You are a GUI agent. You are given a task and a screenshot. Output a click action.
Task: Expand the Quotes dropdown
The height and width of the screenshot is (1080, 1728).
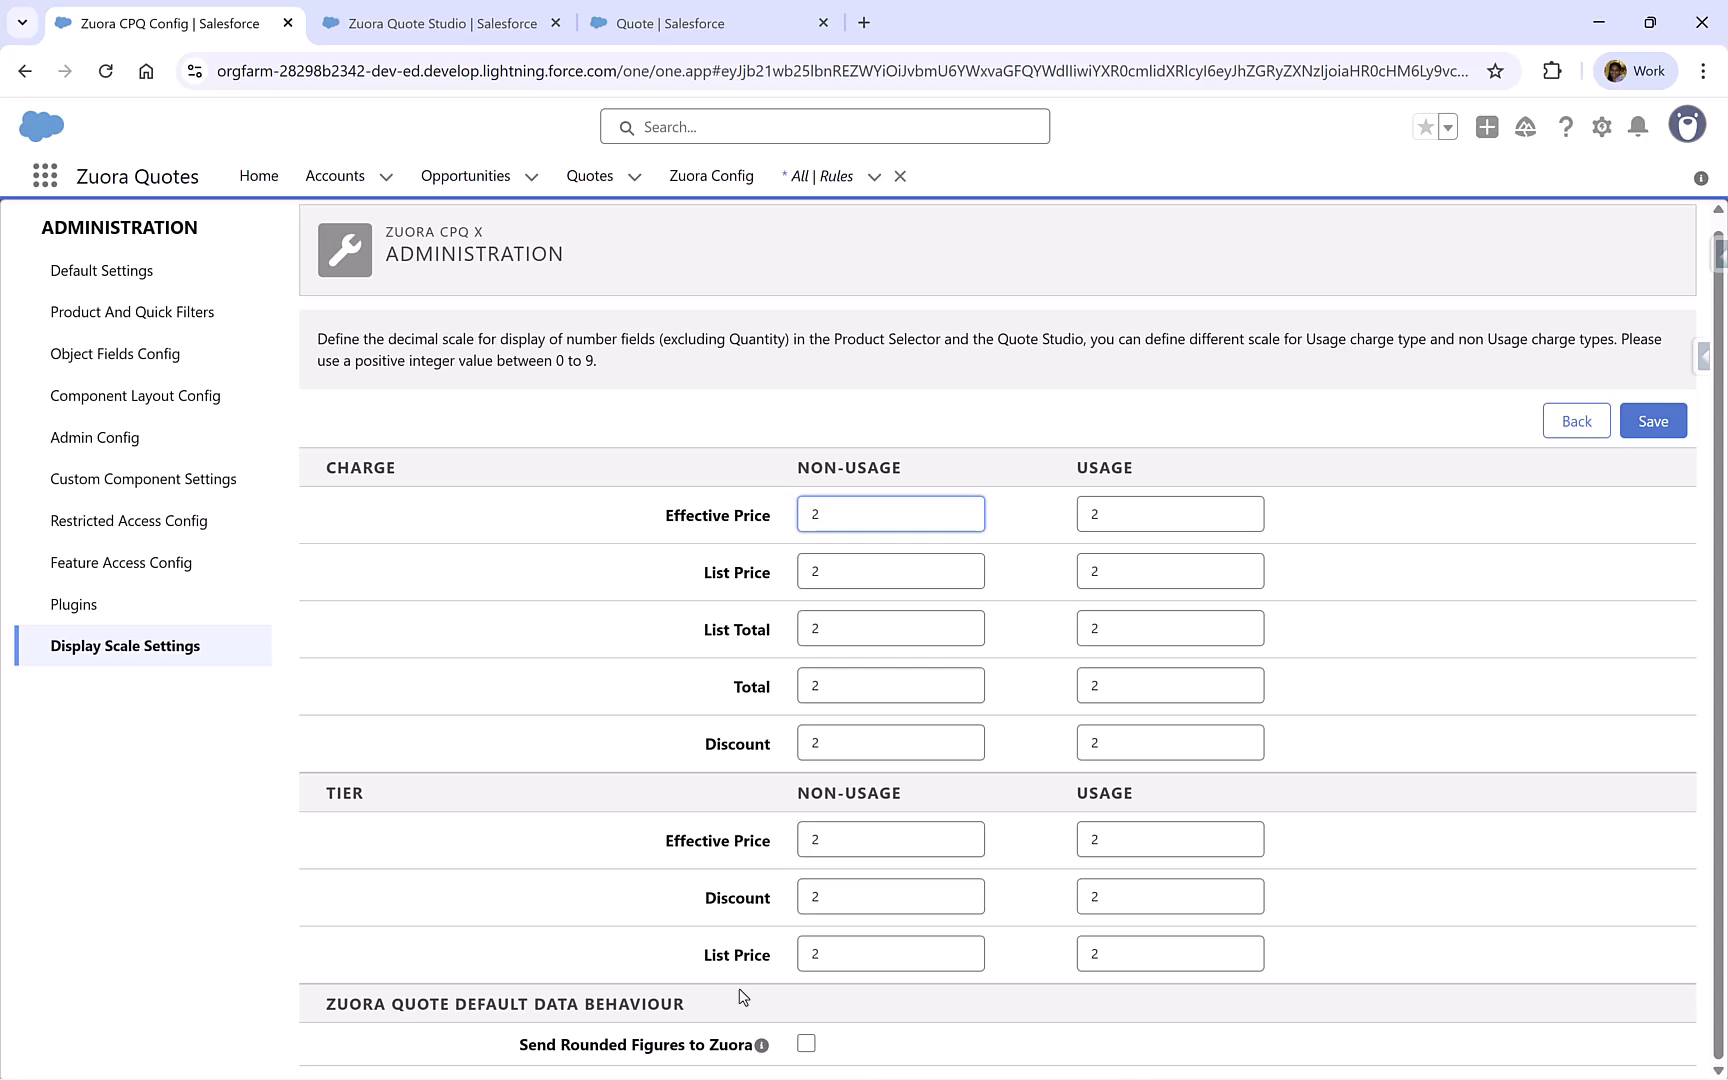tap(634, 176)
